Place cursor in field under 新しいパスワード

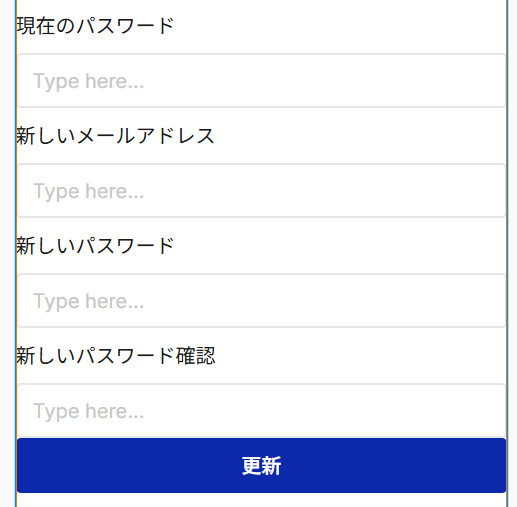pos(261,301)
